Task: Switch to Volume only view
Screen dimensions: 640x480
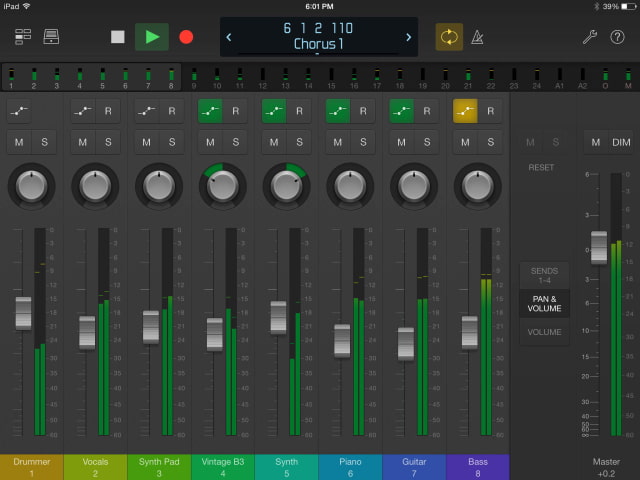Action: [x=544, y=332]
